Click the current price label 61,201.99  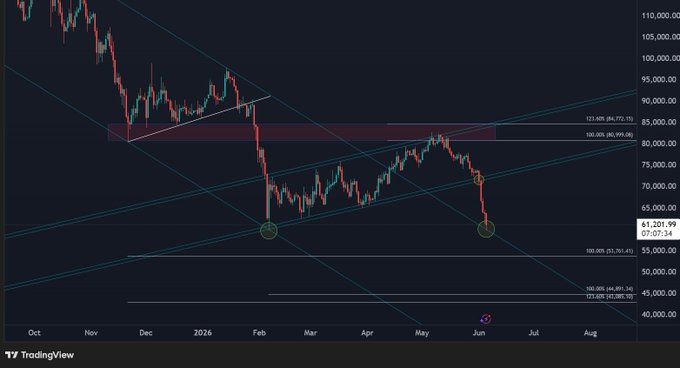pos(659,224)
